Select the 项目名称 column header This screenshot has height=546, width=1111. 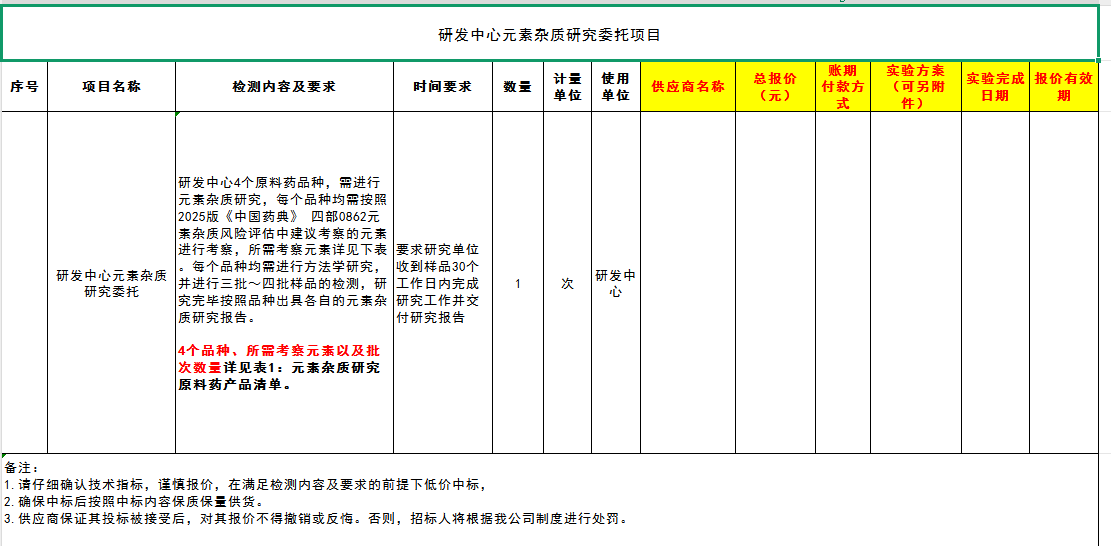(111, 87)
